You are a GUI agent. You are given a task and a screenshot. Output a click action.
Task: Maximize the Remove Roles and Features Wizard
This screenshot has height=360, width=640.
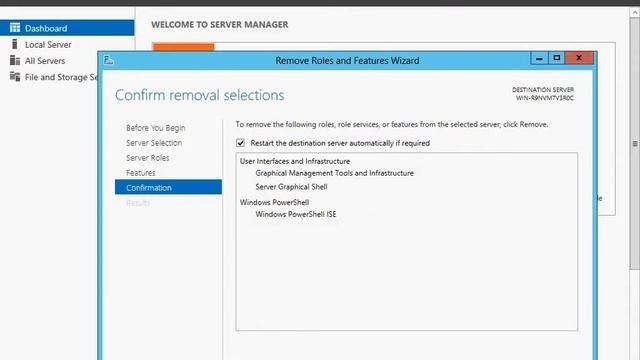click(556, 58)
